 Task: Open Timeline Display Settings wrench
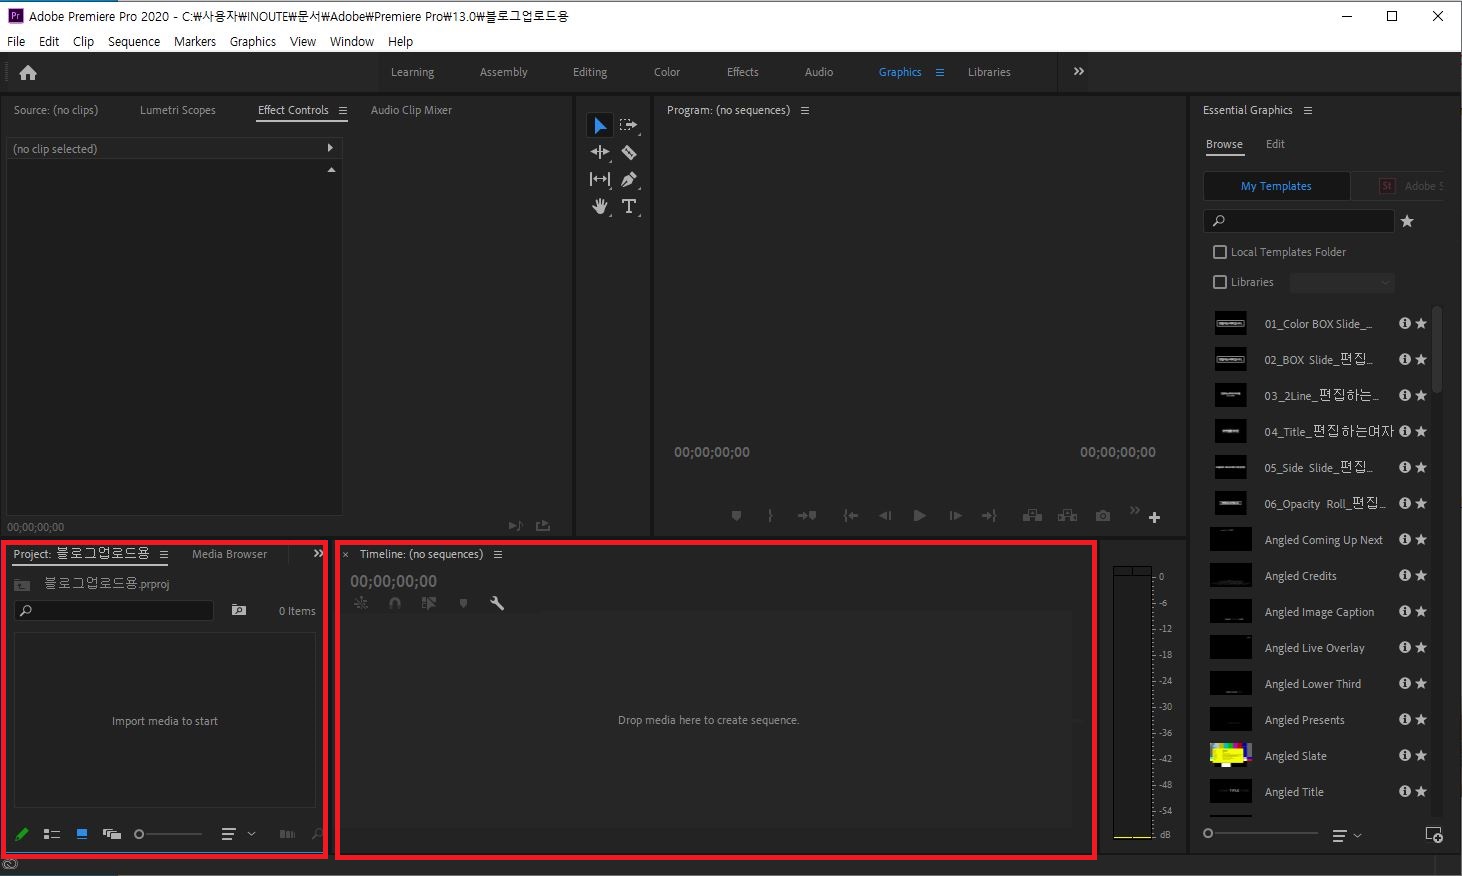(x=497, y=603)
